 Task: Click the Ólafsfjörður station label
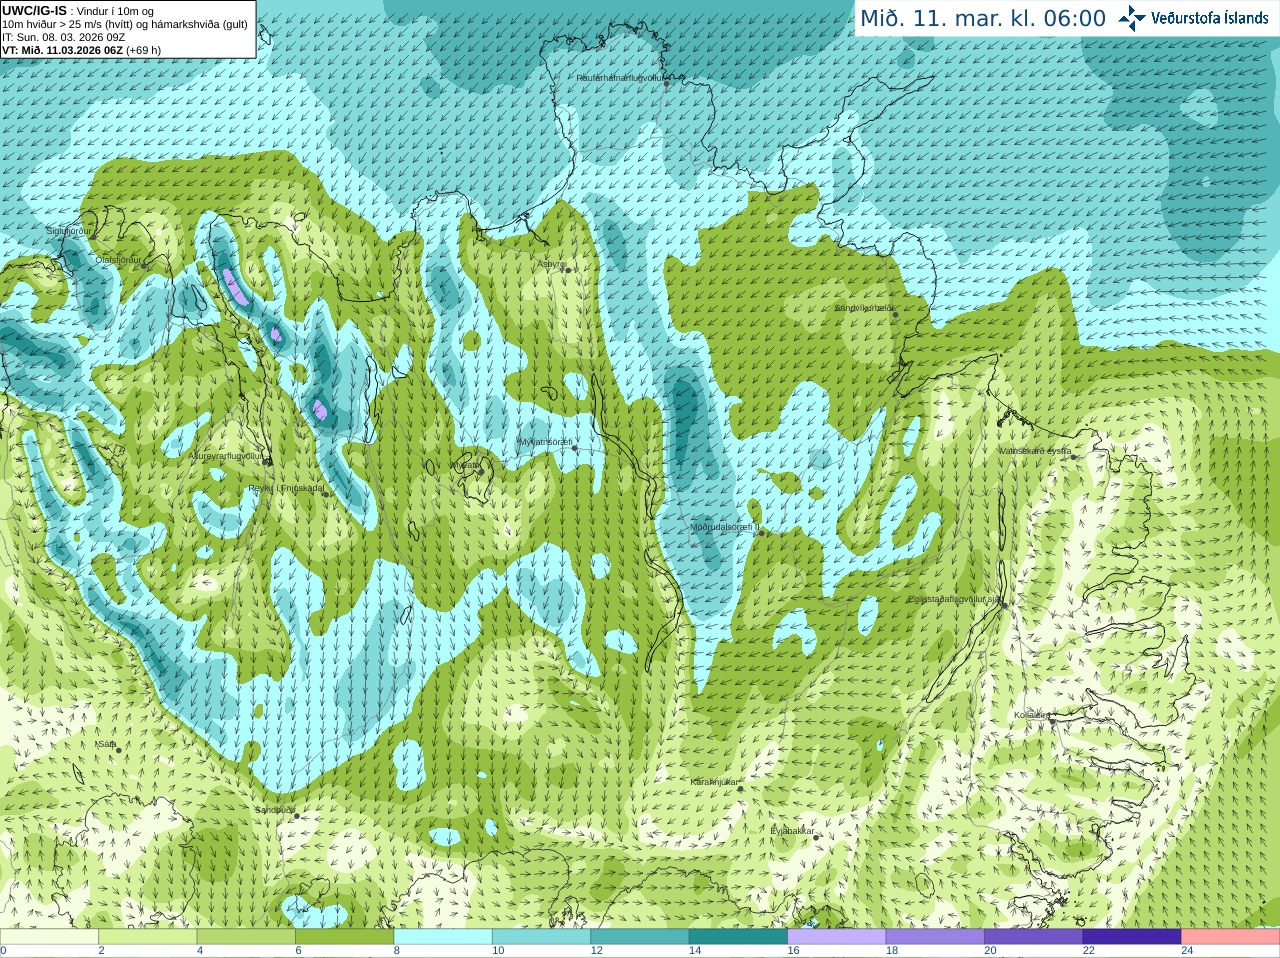pos(118,259)
